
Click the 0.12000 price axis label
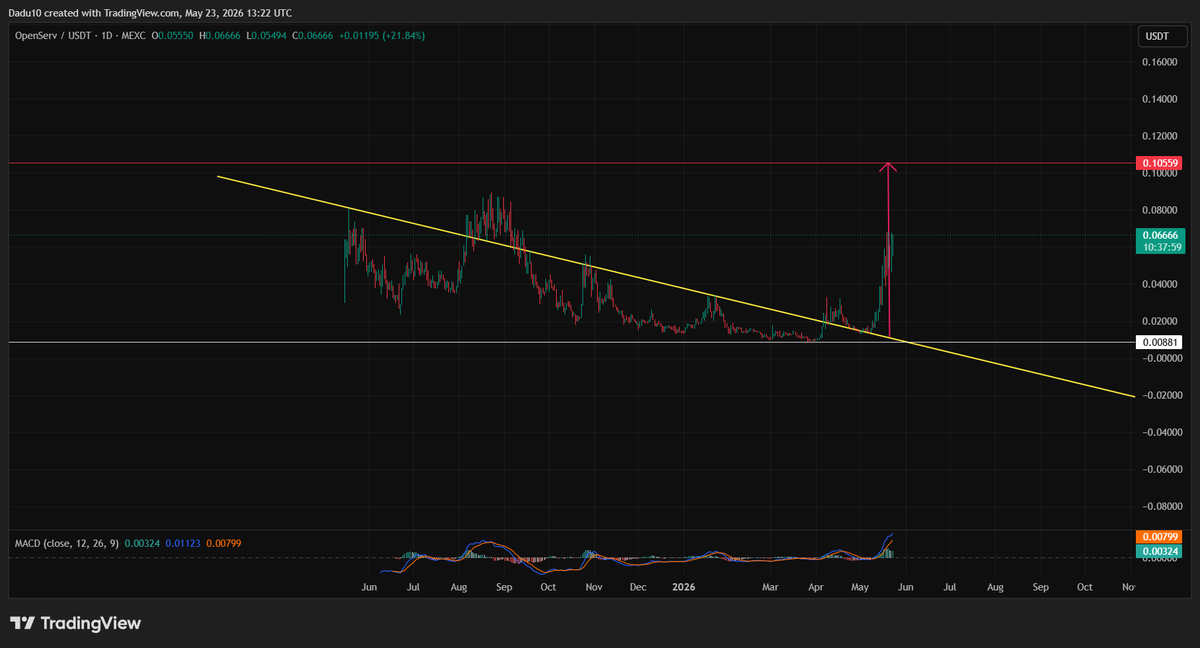click(1160, 136)
